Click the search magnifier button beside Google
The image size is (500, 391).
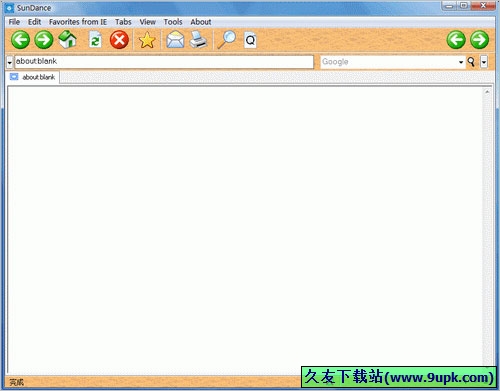pos(471,62)
